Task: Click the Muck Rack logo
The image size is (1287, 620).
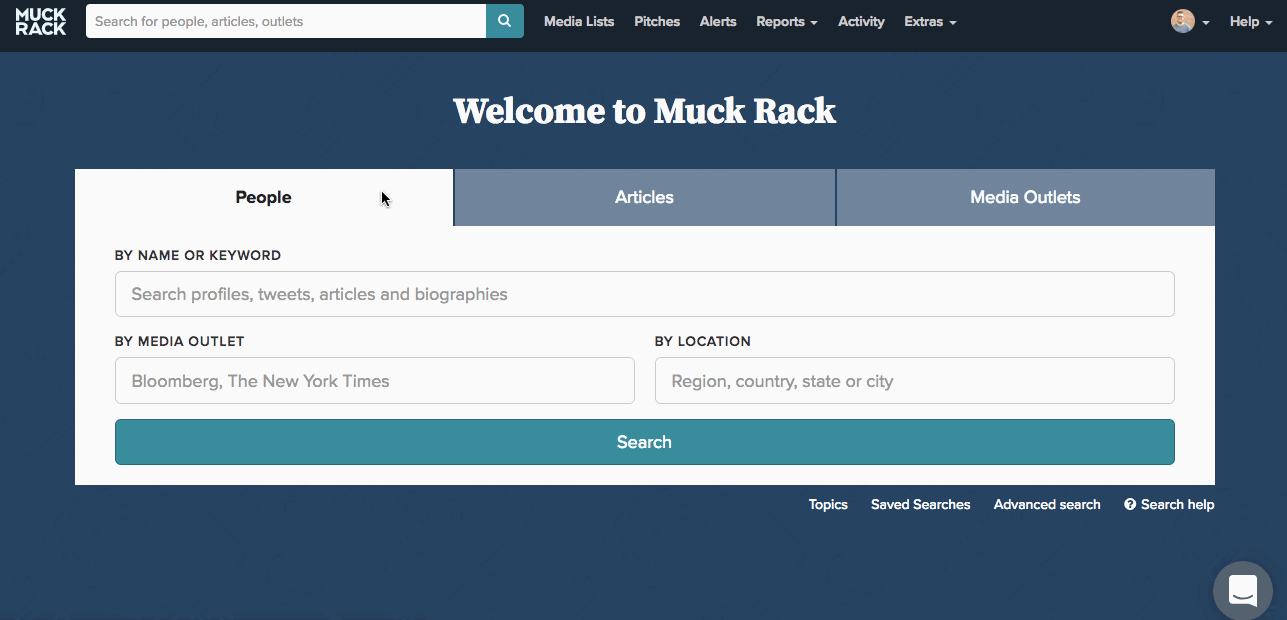Action: click(x=40, y=20)
